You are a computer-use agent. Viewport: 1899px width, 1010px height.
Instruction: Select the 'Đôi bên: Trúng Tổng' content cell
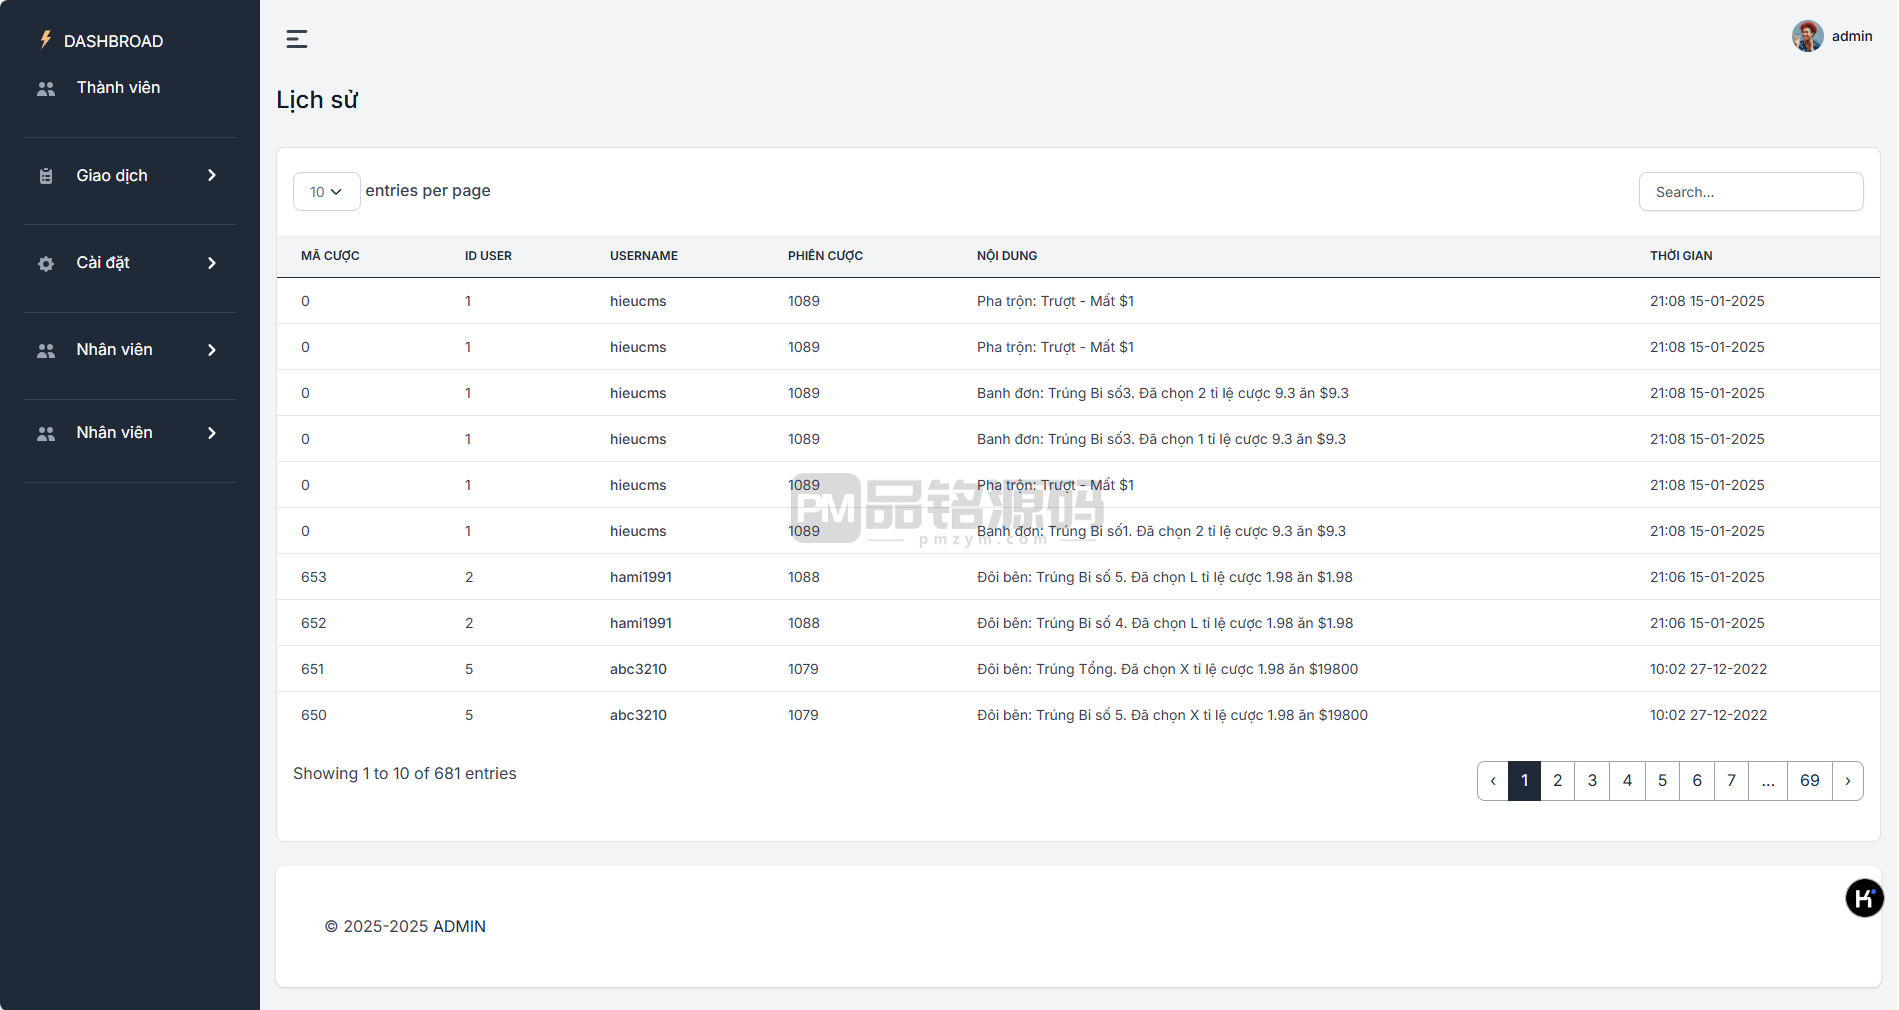(x=1167, y=669)
